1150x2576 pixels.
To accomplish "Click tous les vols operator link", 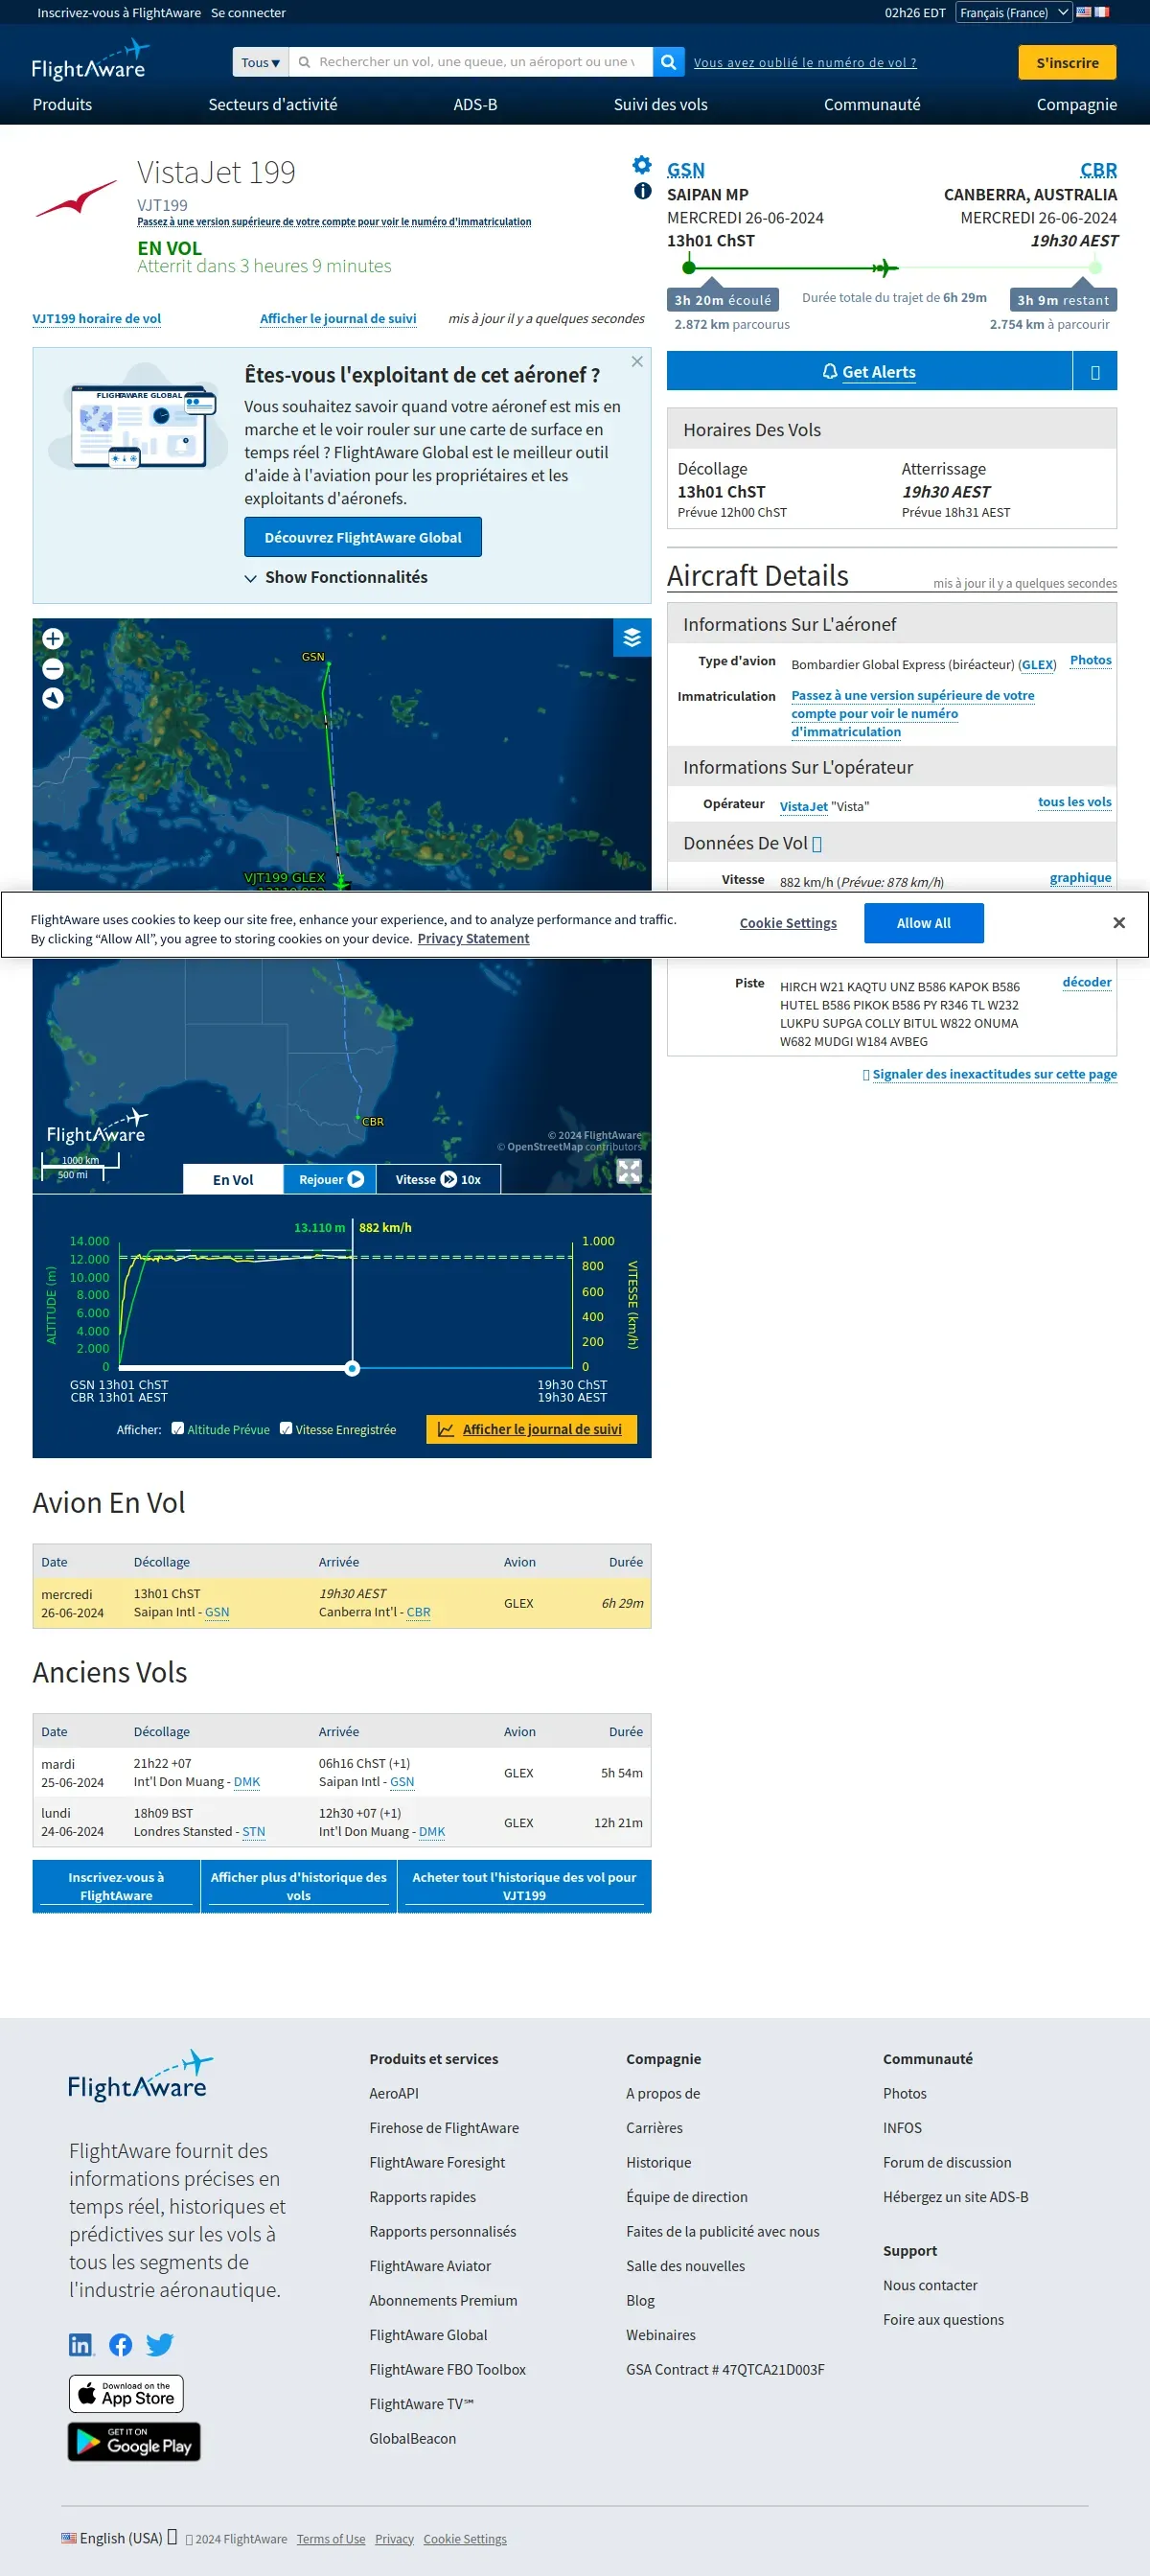I will point(1074,802).
